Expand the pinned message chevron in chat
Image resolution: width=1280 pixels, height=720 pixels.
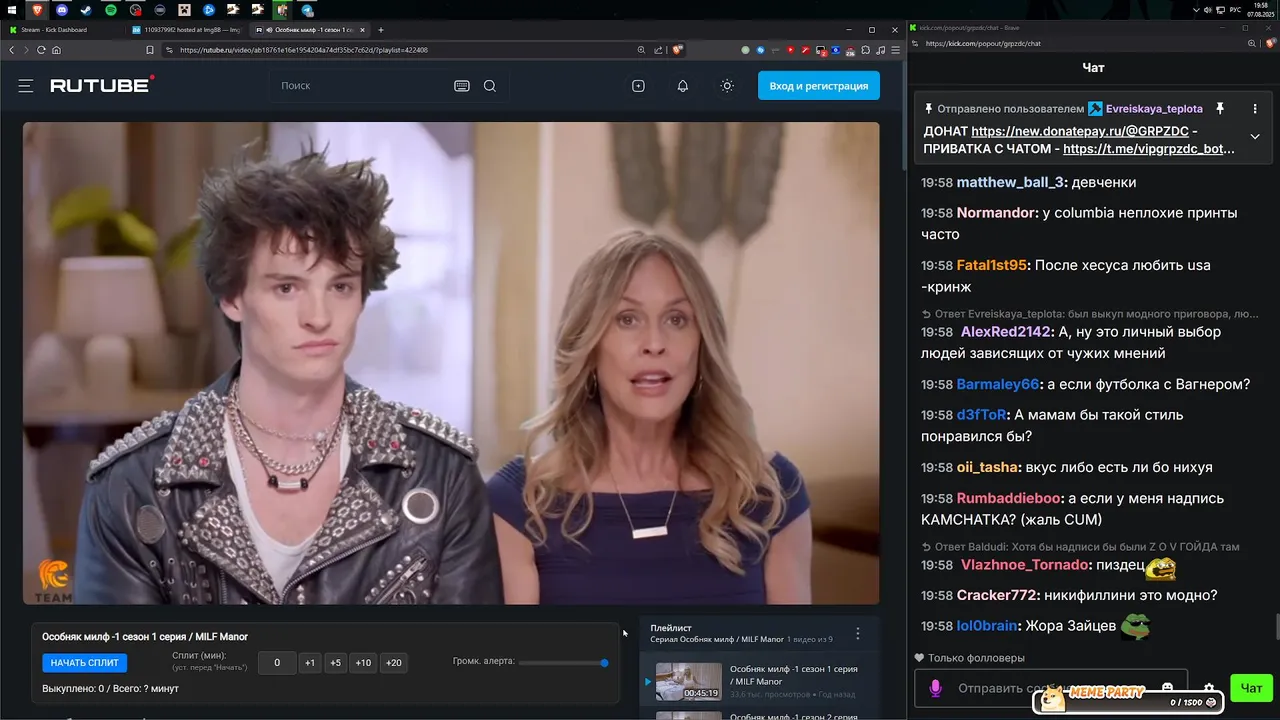pos(1255,137)
